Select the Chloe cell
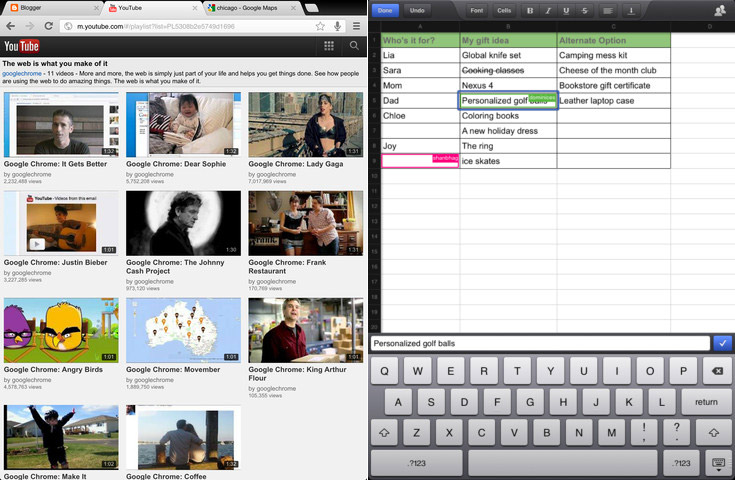This screenshot has width=735, height=480. click(420, 116)
